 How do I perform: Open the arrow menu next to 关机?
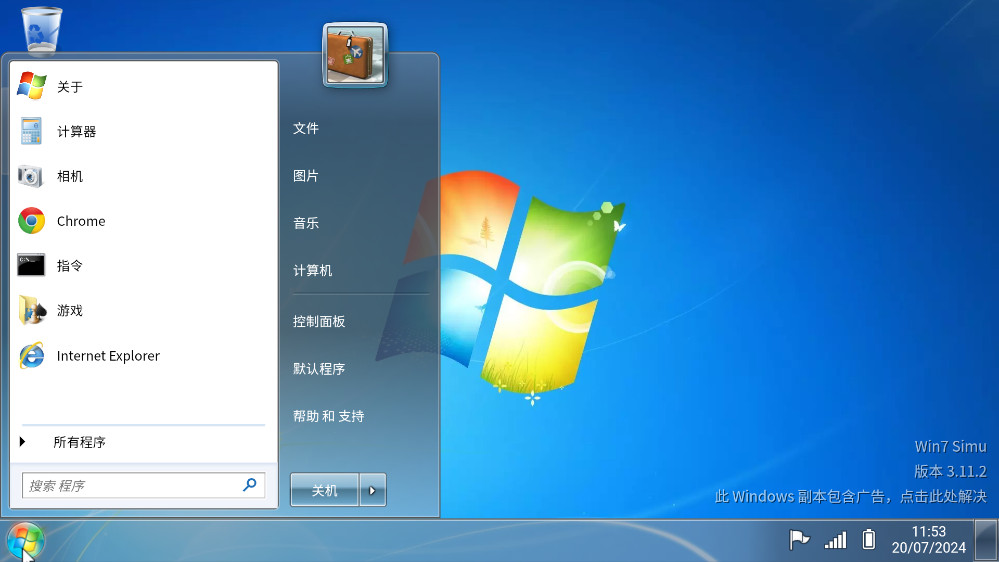pyautogui.click(x=372, y=490)
